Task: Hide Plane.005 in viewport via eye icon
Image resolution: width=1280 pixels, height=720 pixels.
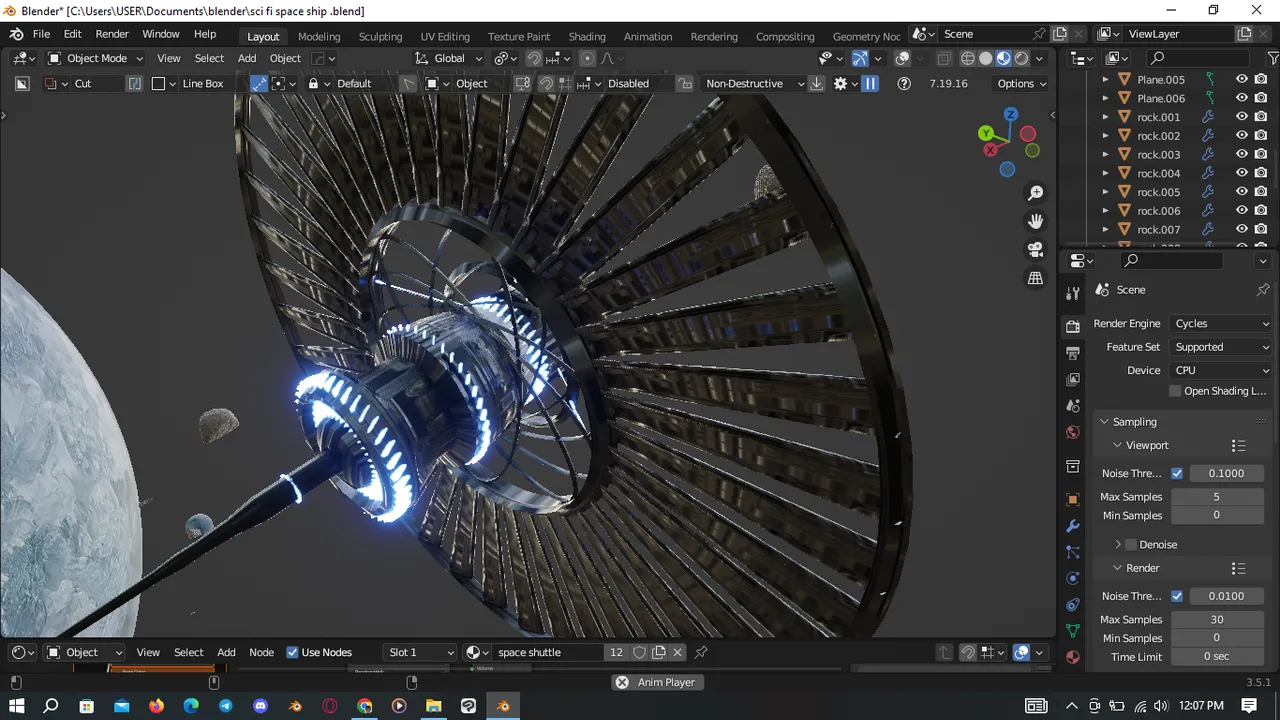Action: click(x=1242, y=79)
